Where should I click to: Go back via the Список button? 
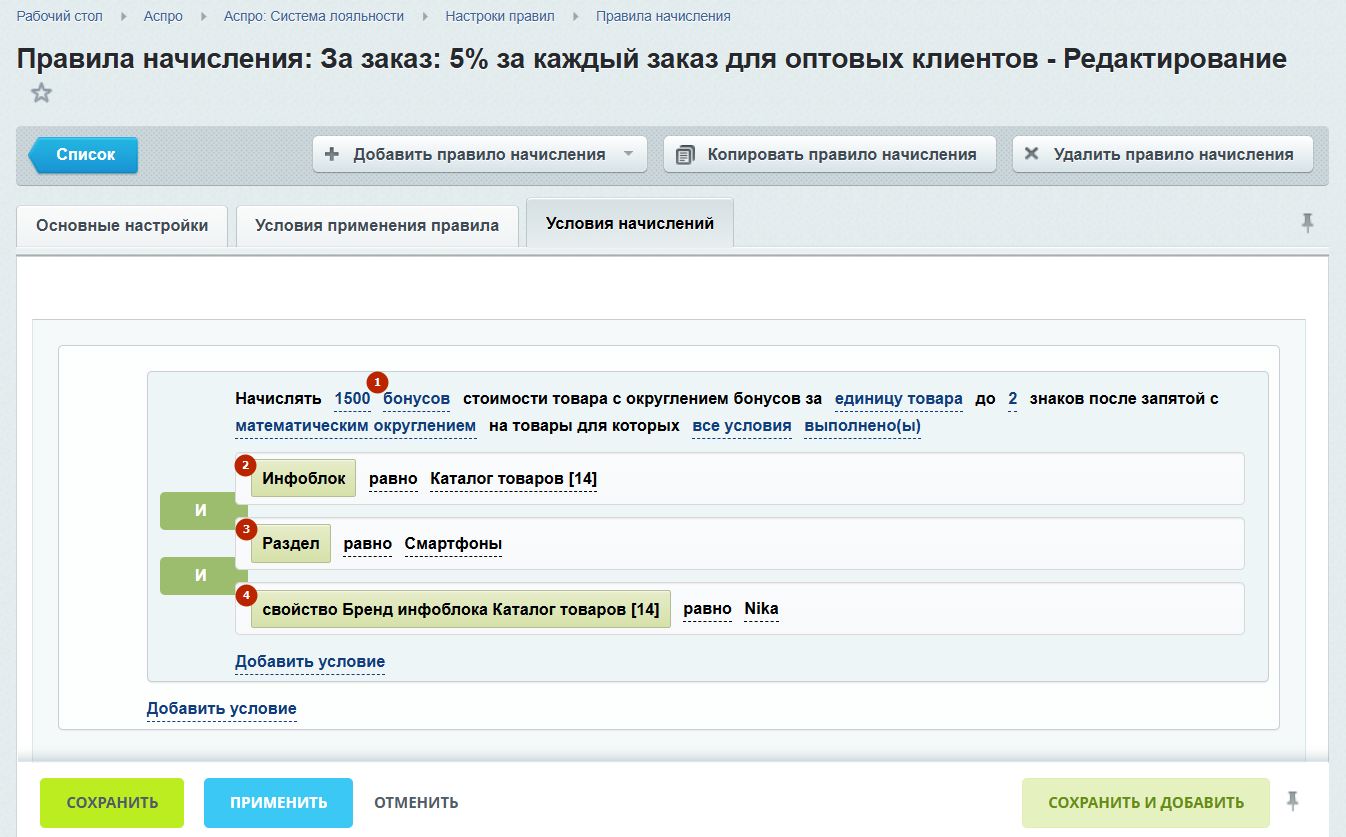84,155
